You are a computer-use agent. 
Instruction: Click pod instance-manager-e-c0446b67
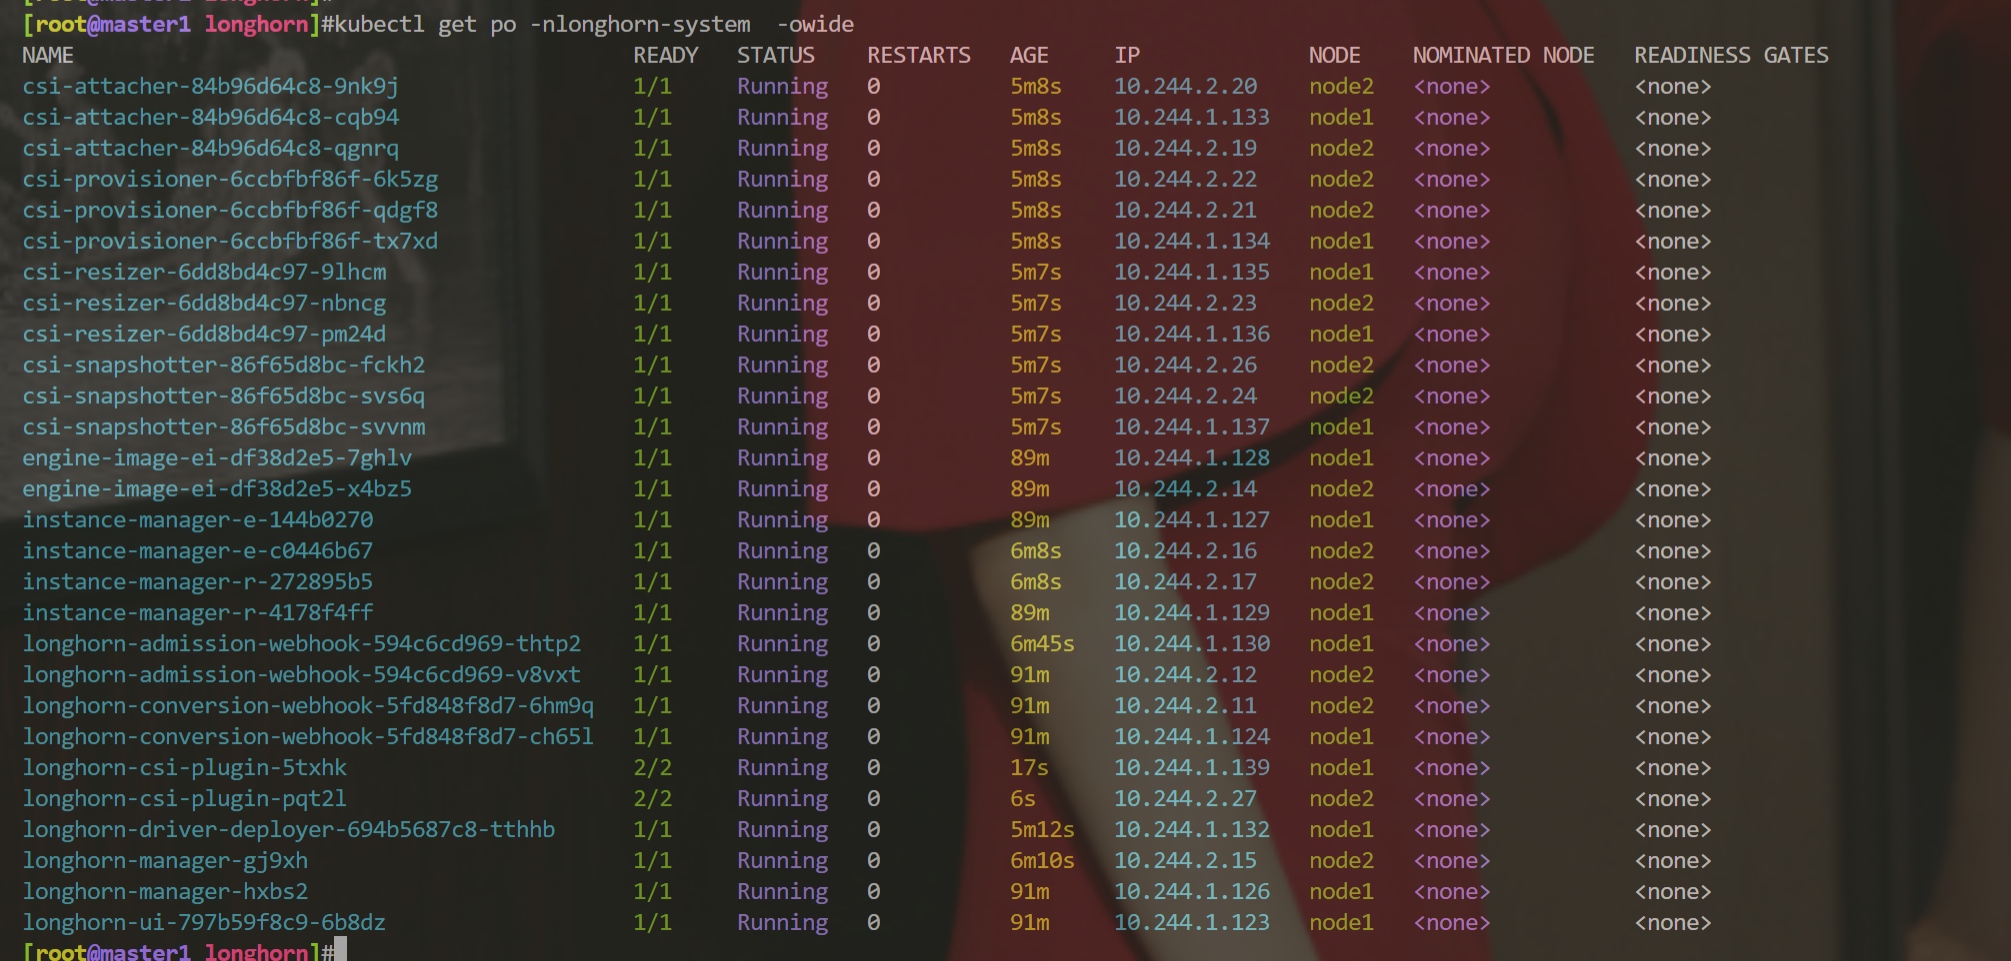pyautogui.click(x=198, y=552)
